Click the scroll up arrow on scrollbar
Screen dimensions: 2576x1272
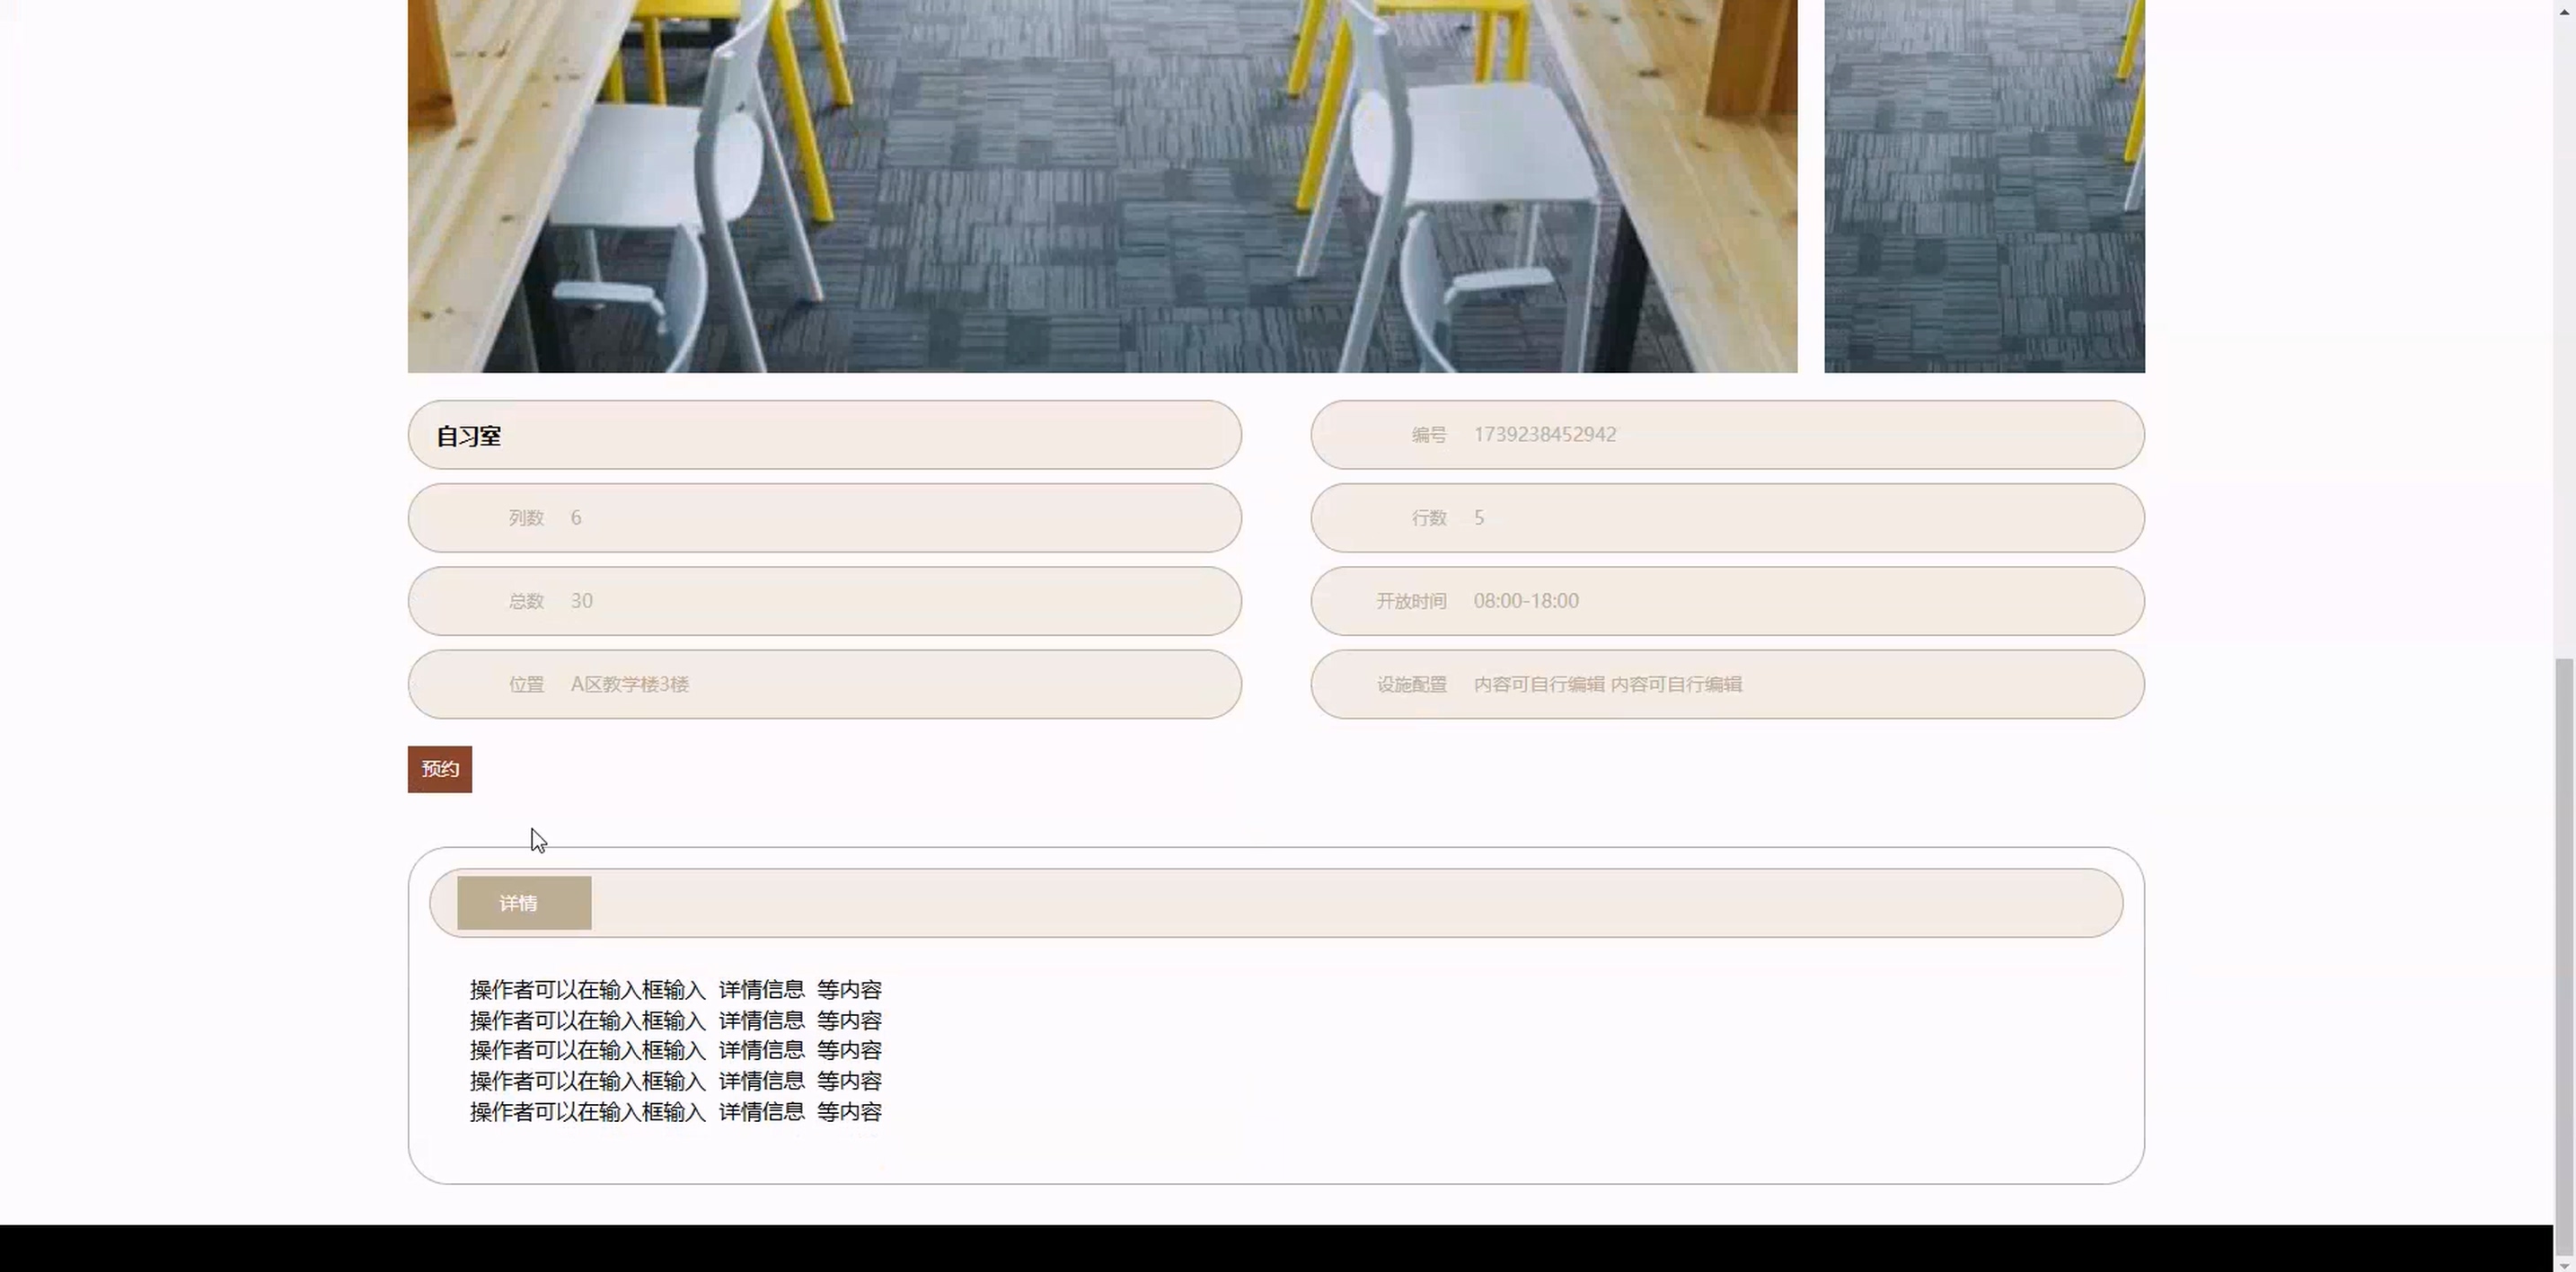(2564, 10)
